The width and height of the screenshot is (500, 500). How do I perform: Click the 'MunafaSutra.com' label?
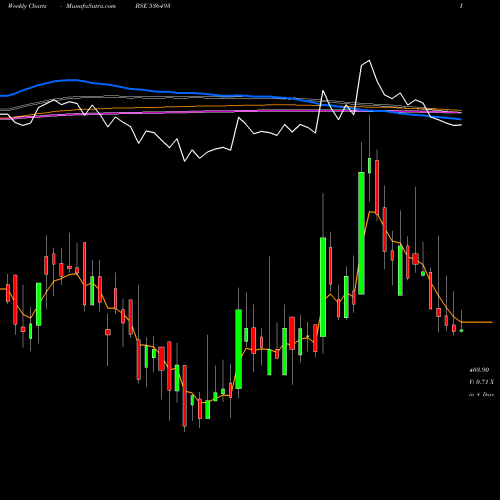point(91,6)
